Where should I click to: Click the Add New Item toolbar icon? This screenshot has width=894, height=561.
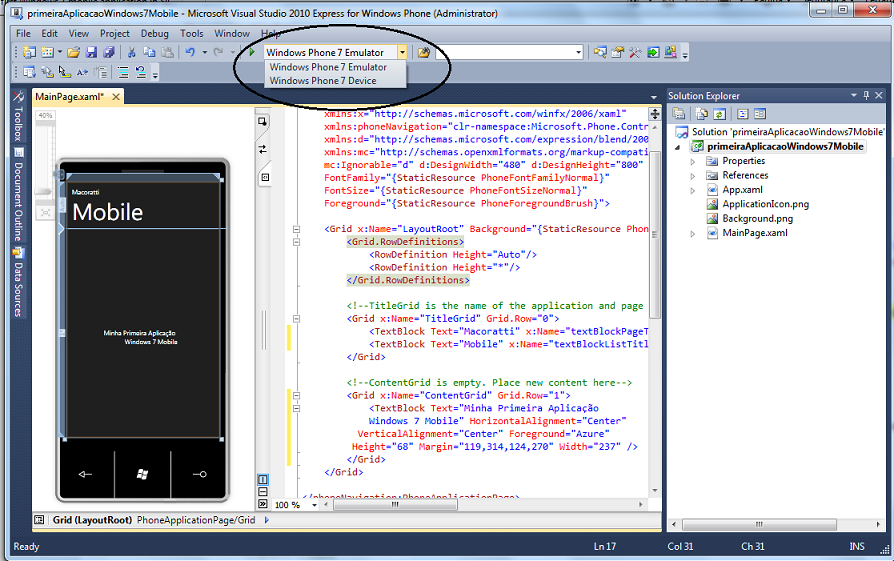click(x=47, y=52)
